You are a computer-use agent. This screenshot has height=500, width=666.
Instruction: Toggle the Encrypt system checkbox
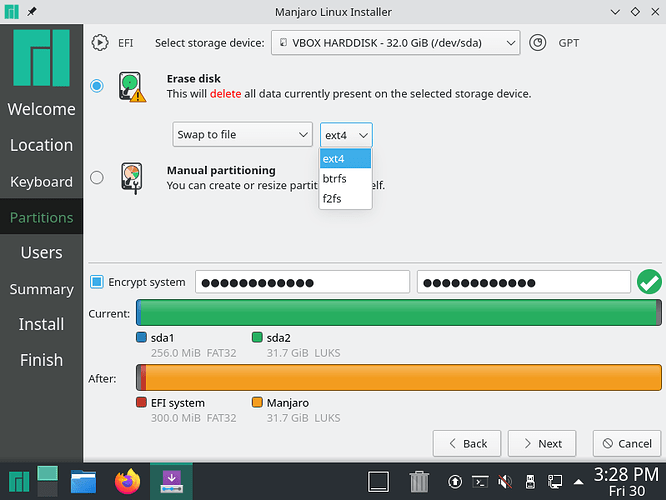tap(96, 282)
